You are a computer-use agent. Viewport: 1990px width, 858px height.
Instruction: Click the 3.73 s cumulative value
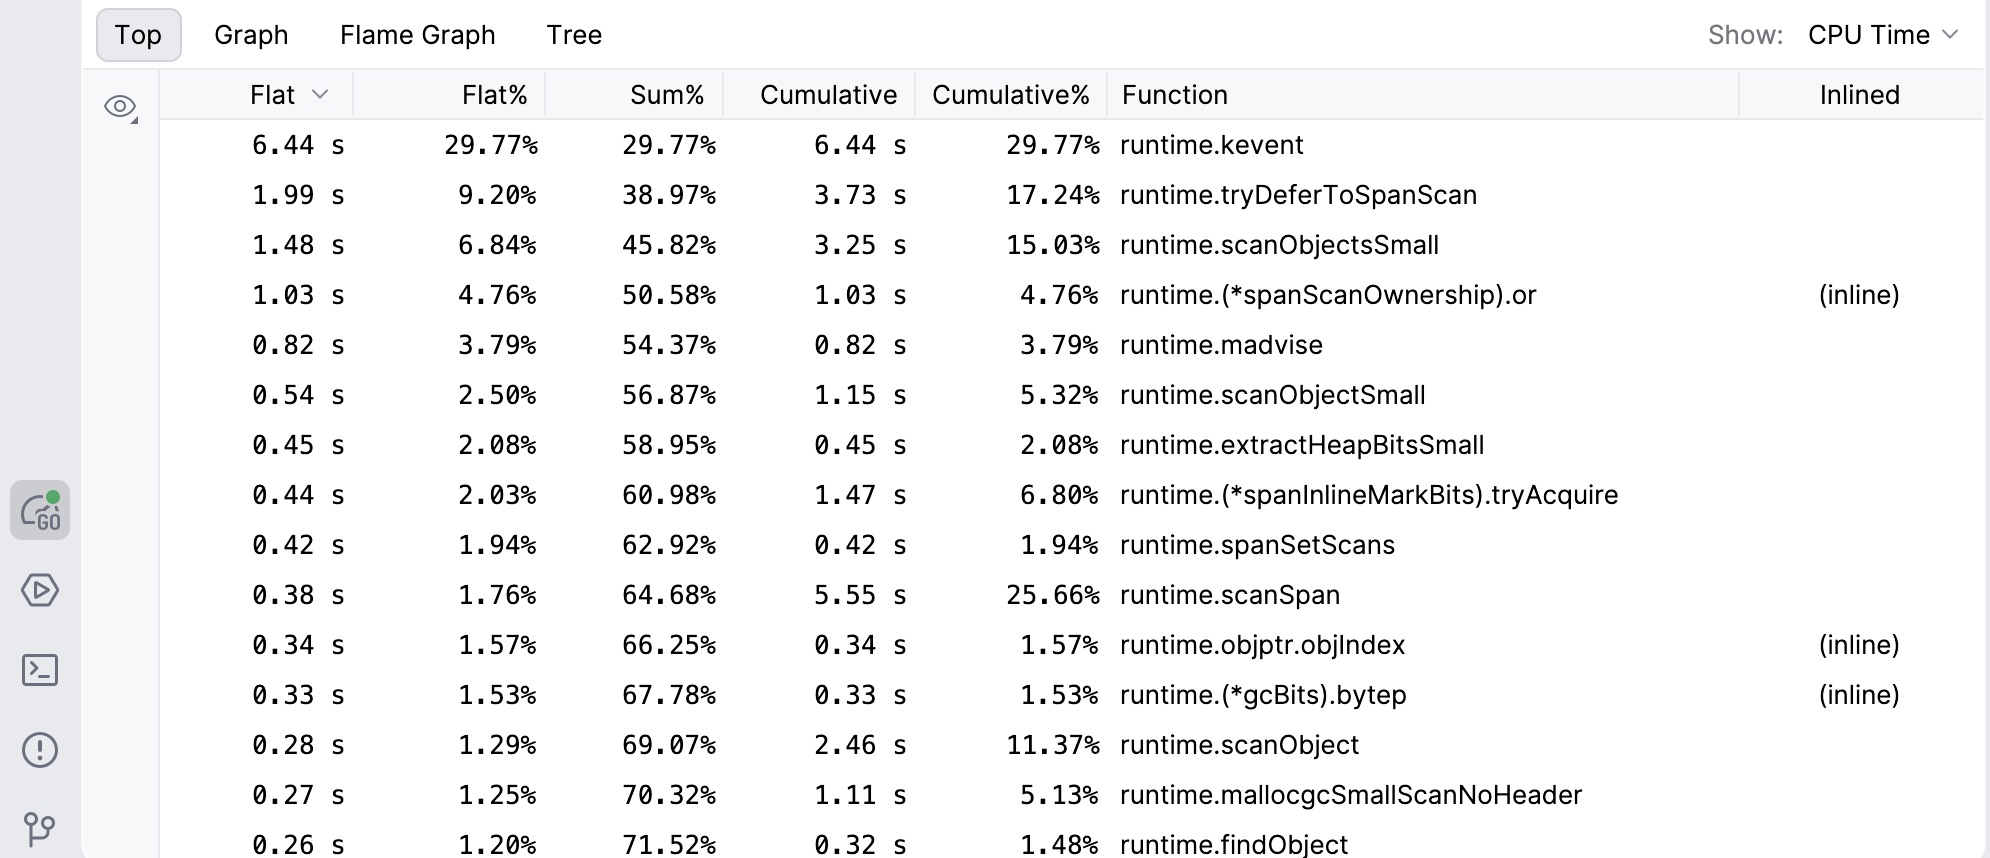(x=860, y=195)
